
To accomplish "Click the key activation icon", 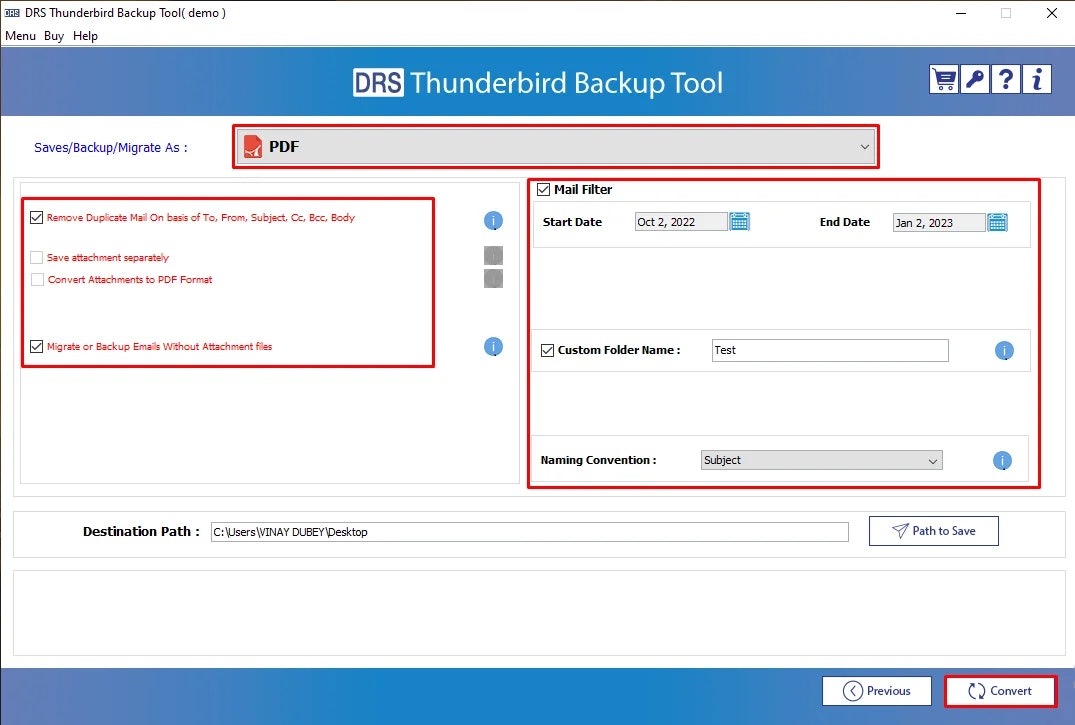I will [974, 80].
